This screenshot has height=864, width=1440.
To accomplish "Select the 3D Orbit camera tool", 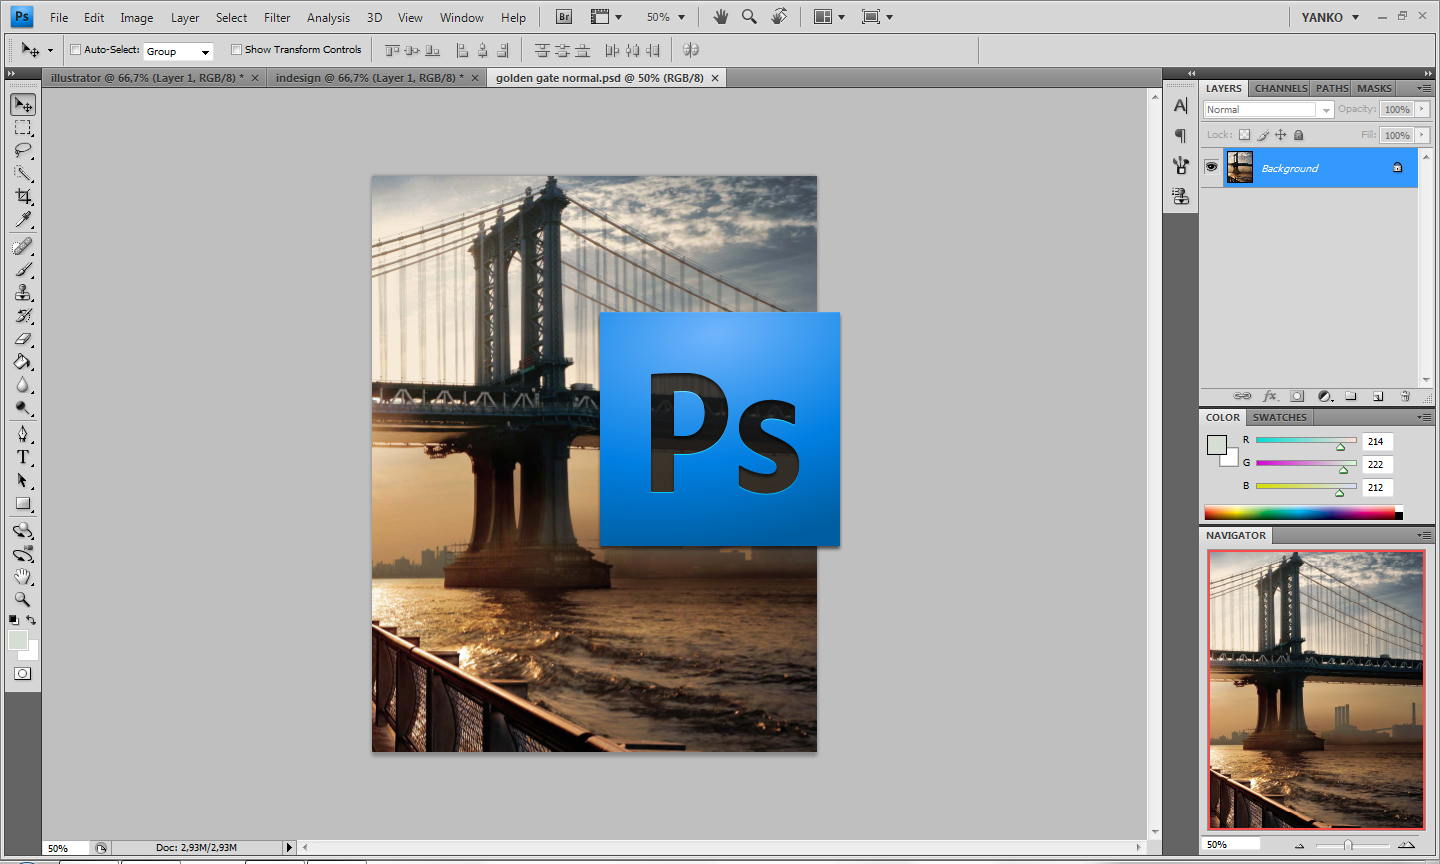I will click(x=23, y=554).
